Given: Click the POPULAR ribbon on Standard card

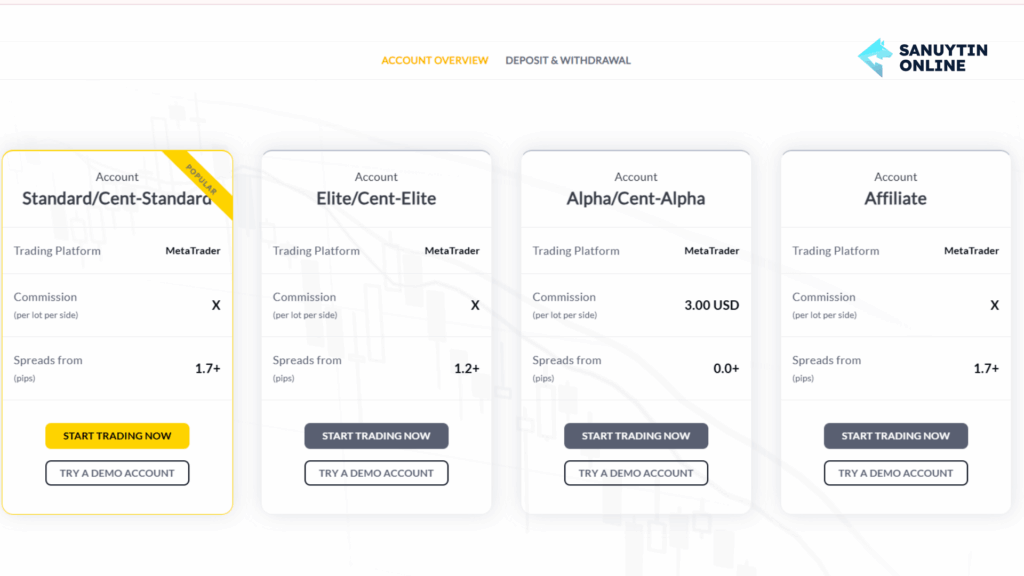Looking at the screenshot, I should tap(201, 180).
